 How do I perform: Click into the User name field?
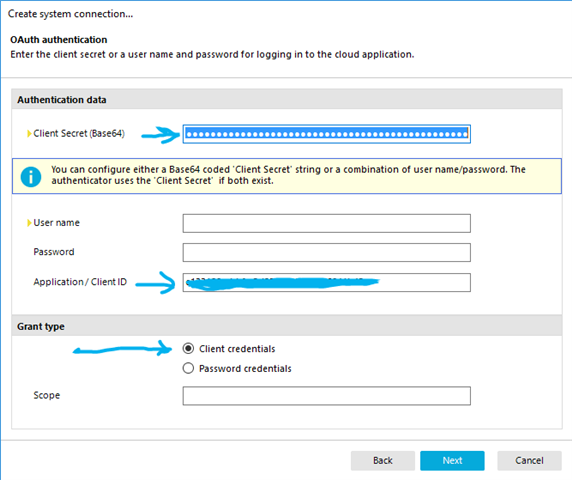(x=326, y=223)
